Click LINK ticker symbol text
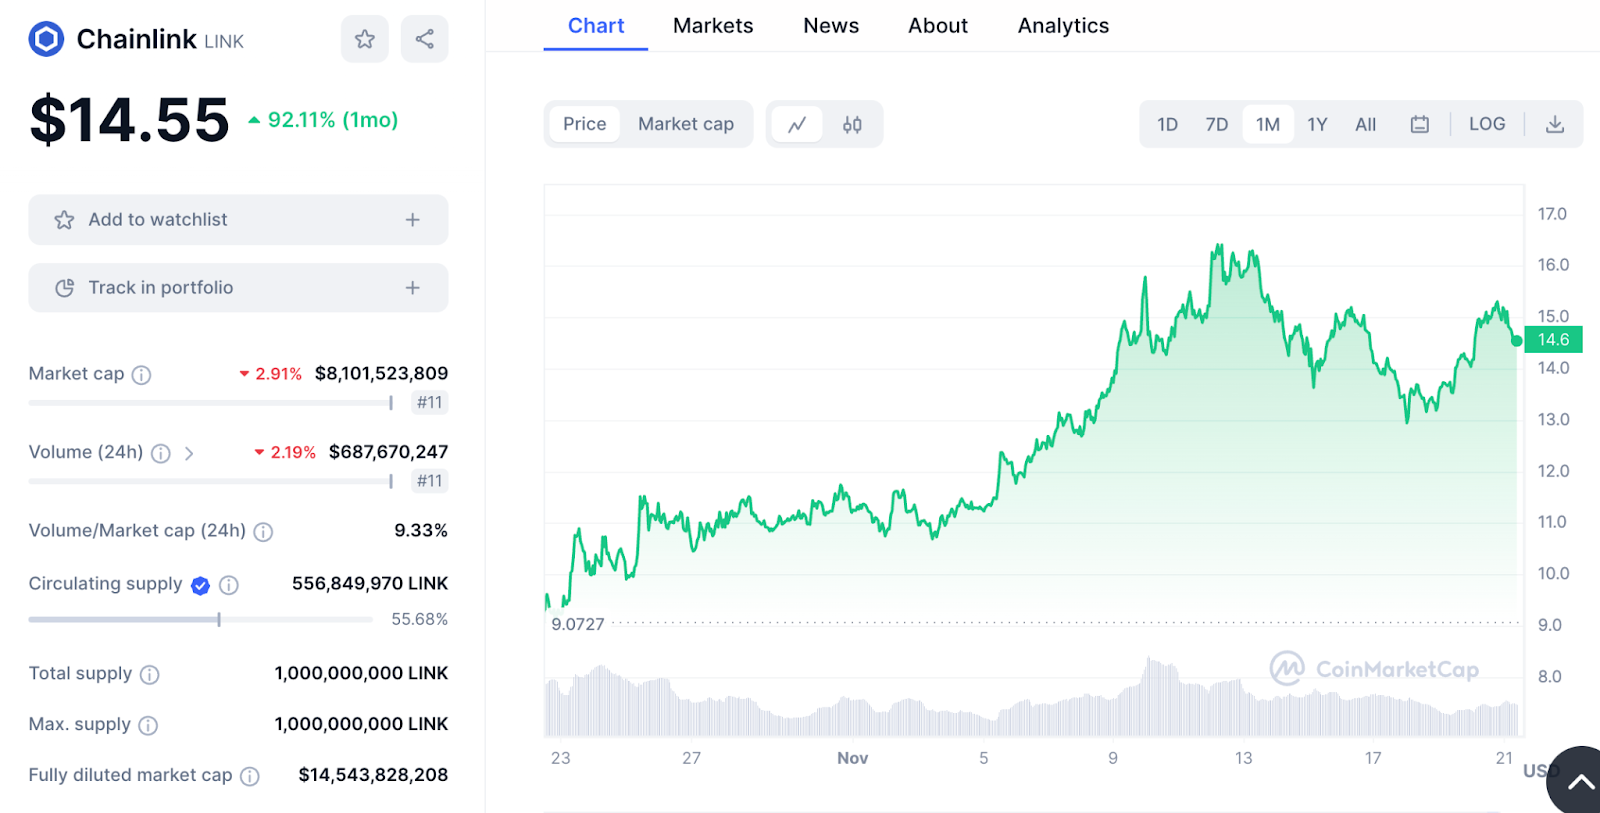Viewport: 1600px width, 813px height. tap(224, 41)
